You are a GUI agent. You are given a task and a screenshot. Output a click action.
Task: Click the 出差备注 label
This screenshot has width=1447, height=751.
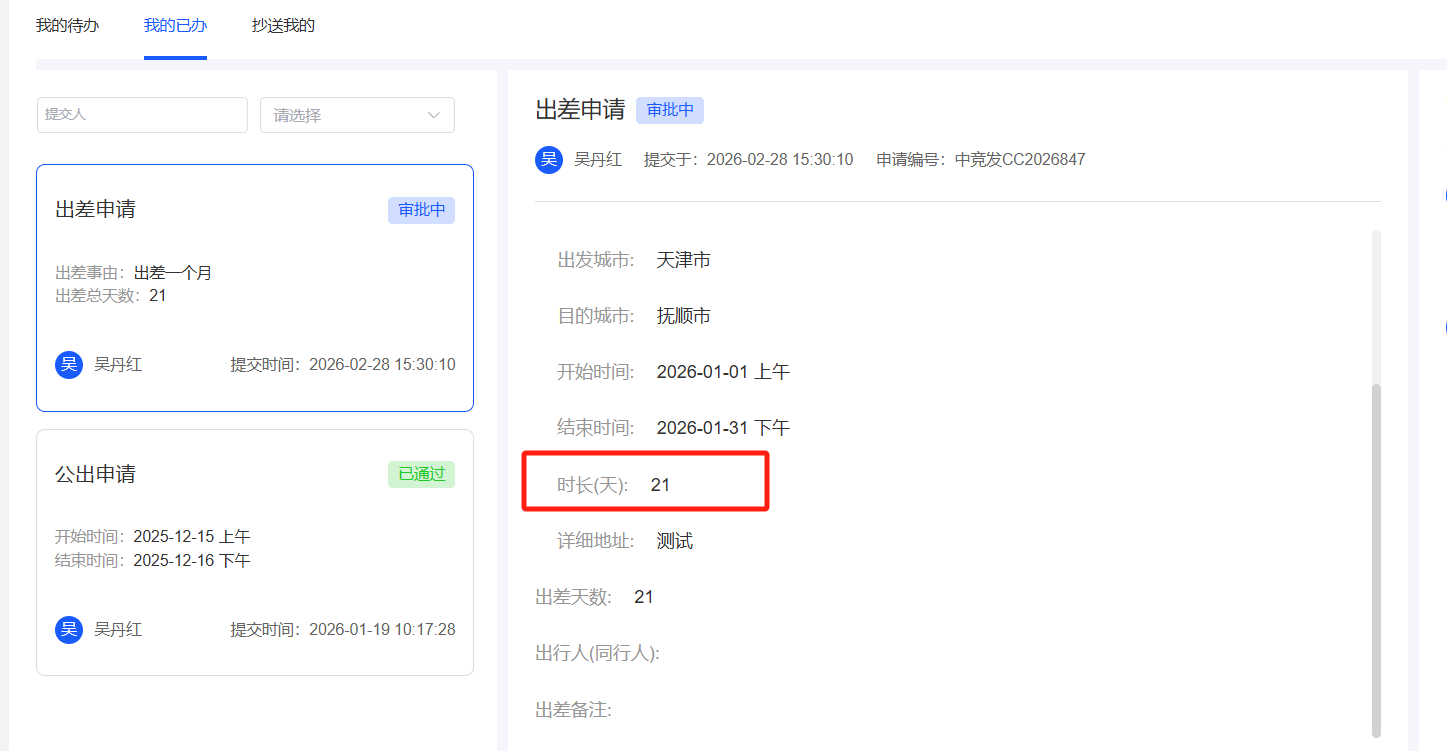click(574, 710)
